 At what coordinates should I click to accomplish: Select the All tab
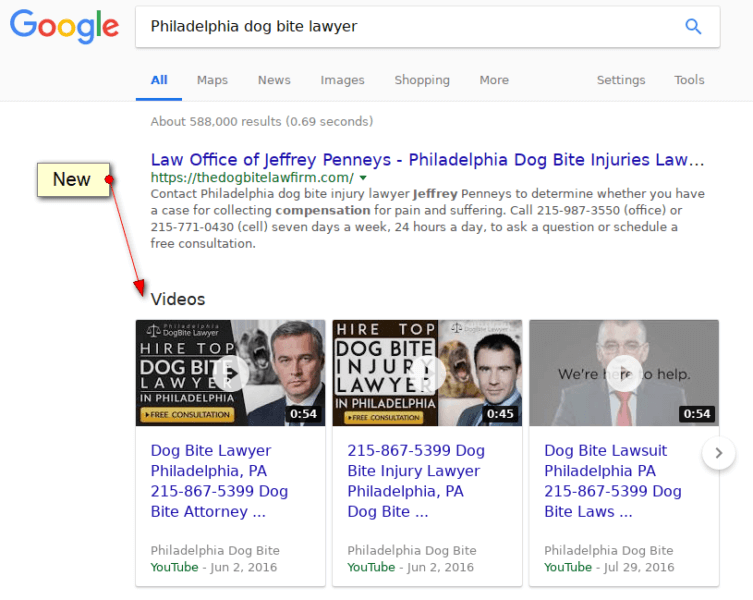[159, 80]
